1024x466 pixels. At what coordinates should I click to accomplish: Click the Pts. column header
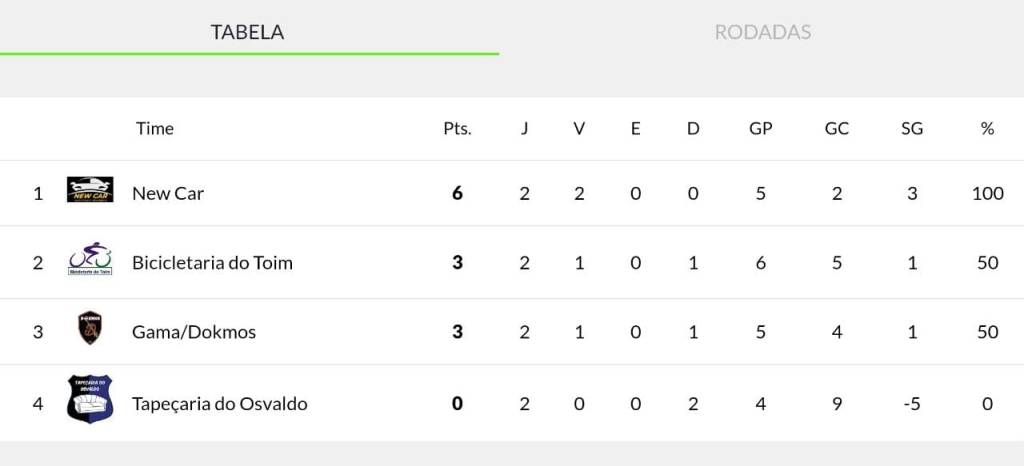[x=457, y=129]
